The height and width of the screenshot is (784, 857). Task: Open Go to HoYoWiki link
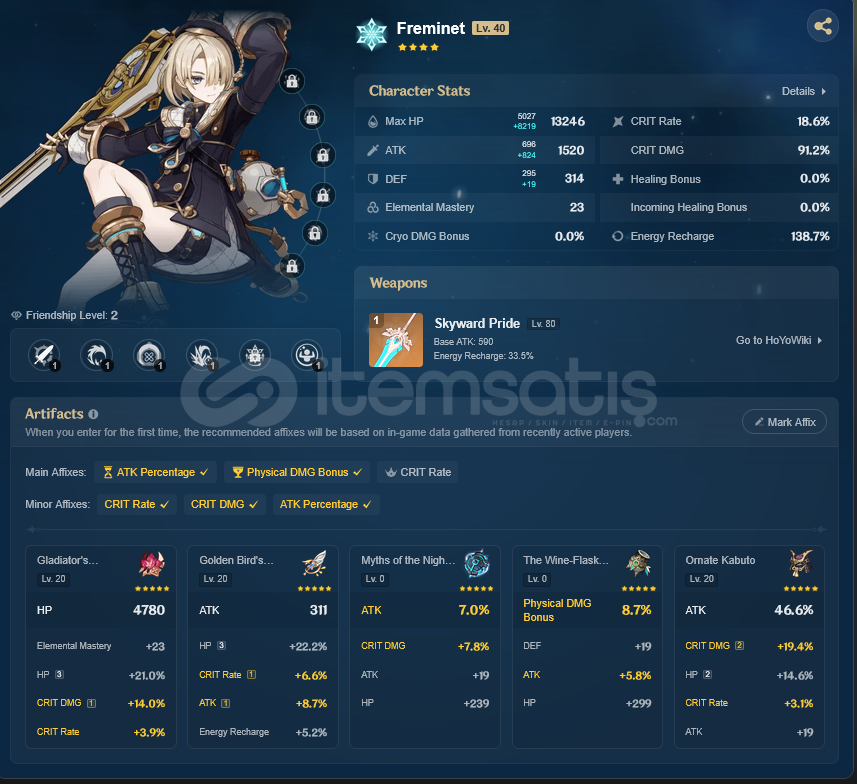pyautogui.click(x=778, y=340)
